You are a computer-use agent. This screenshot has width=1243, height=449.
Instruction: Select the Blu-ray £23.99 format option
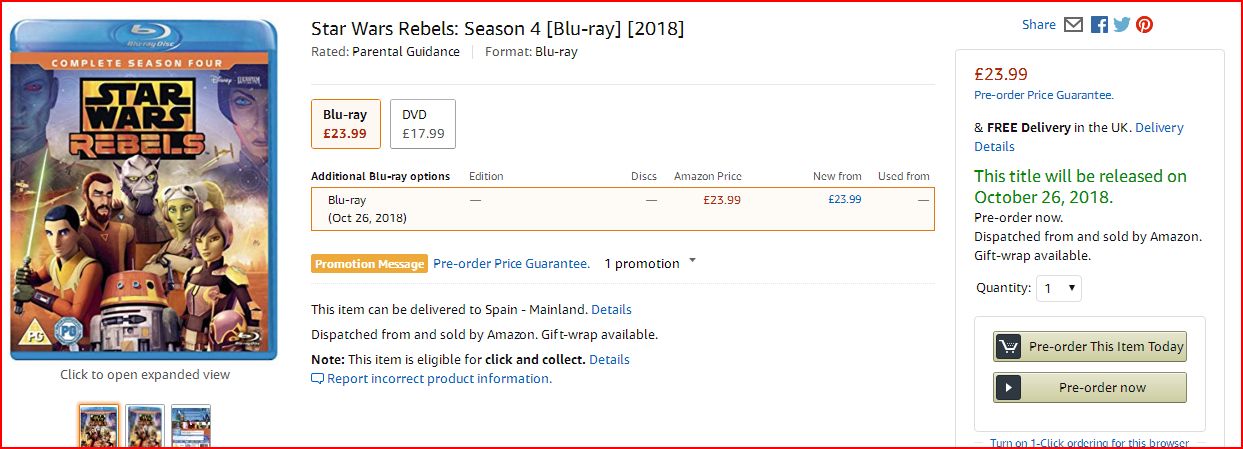coord(345,124)
